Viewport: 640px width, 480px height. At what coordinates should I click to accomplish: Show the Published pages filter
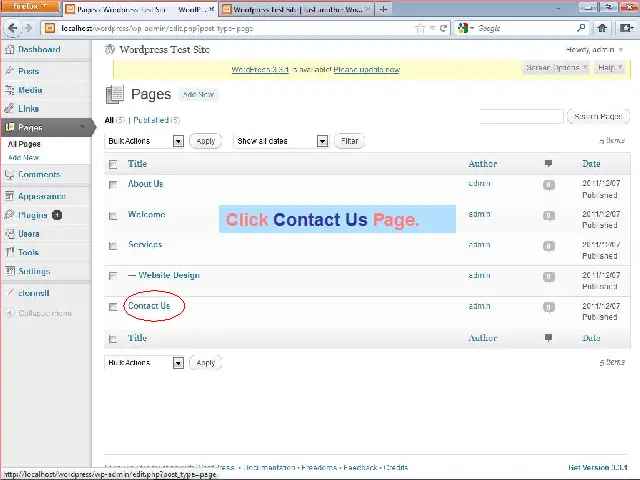click(x=157, y=120)
